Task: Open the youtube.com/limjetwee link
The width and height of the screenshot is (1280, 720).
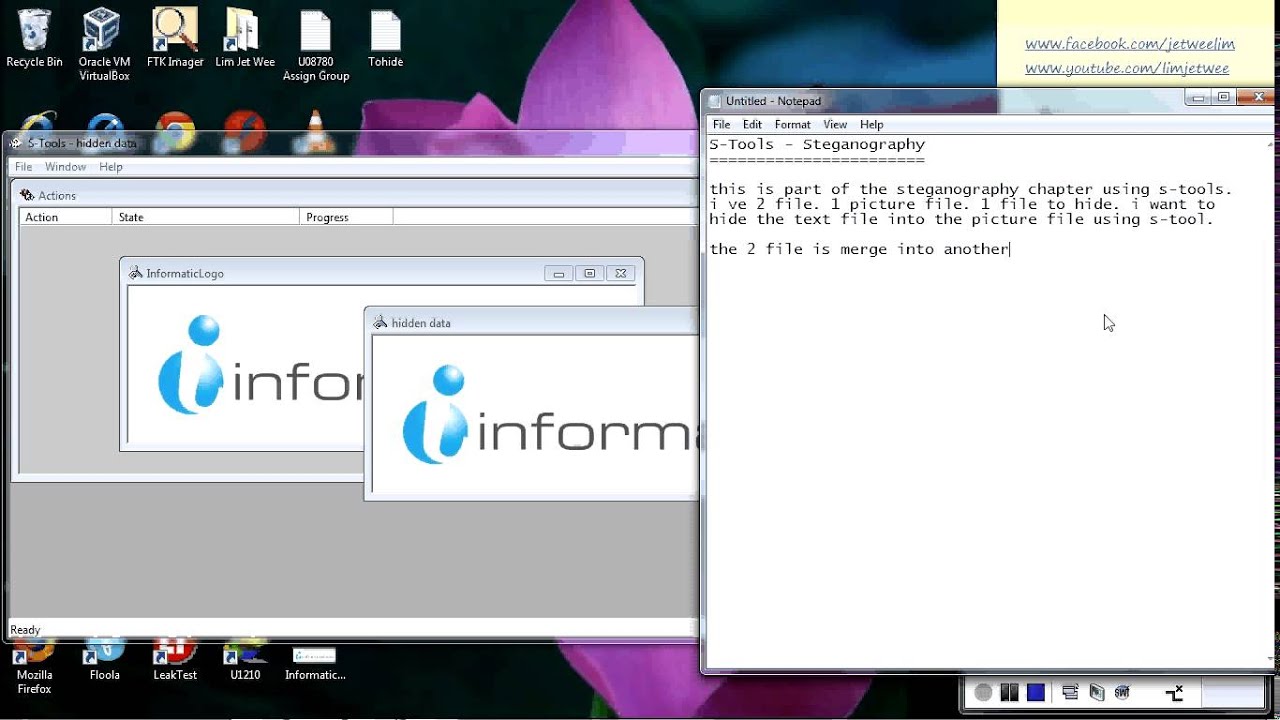Action: [x=1127, y=68]
